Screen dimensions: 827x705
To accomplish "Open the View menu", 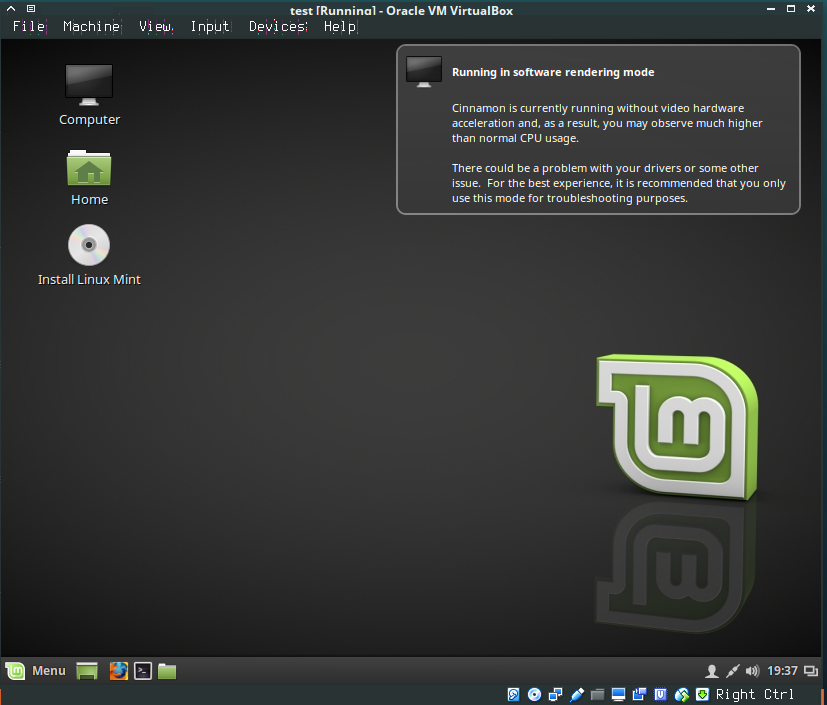I will (x=155, y=26).
